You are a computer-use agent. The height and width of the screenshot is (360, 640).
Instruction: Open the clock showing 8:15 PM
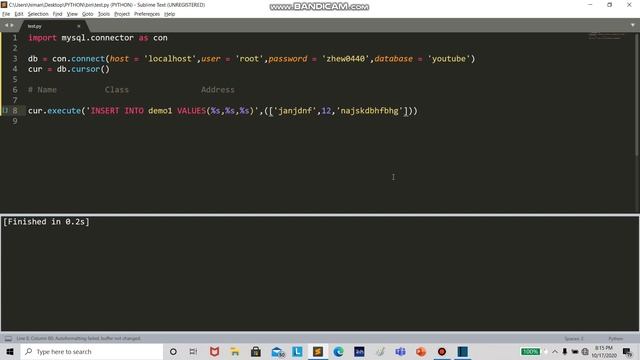click(604, 351)
